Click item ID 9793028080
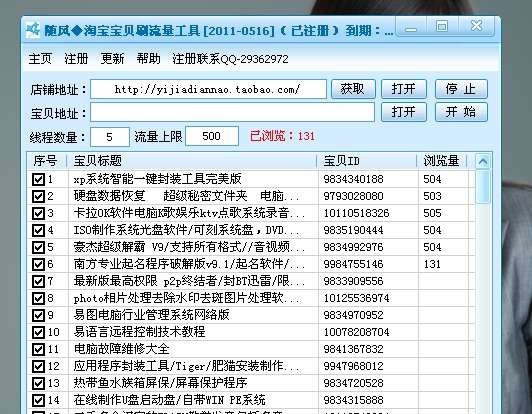 (x=353, y=196)
